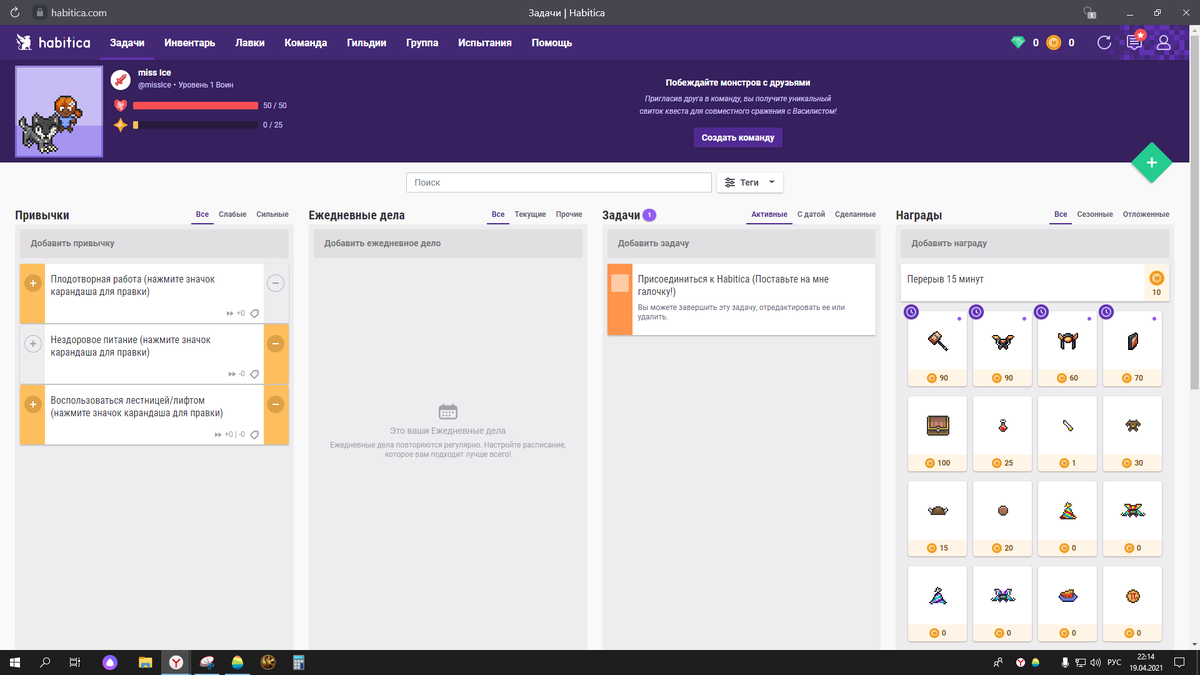Viewport: 1200px width, 675px height.
Task: Show Текущие daily tasks tab
Action: click(x=530, y=215)
